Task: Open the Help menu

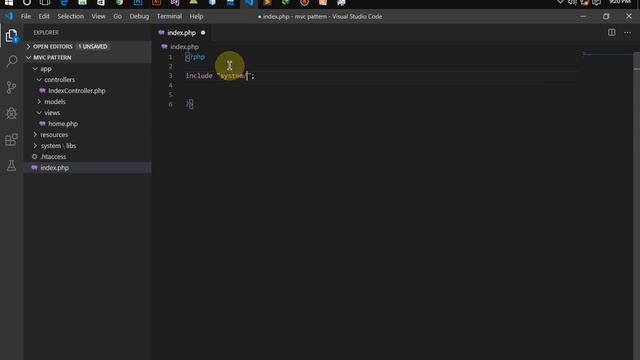Action: pos(196,16)
